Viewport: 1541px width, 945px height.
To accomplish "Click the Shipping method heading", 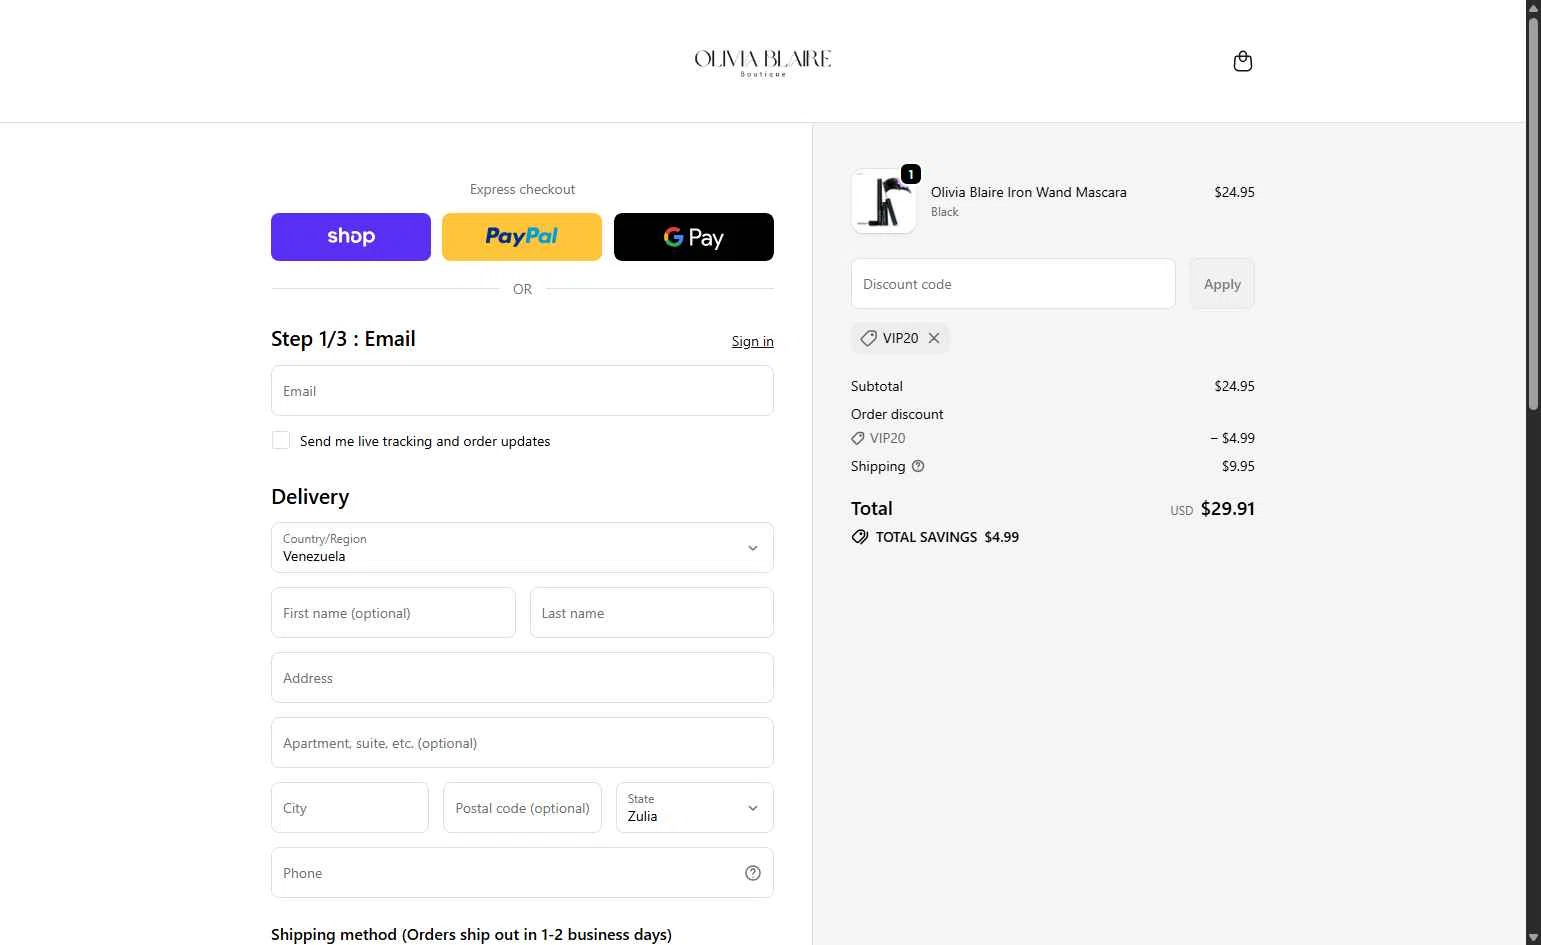I will pyautogui.click(x=471, y=934).
